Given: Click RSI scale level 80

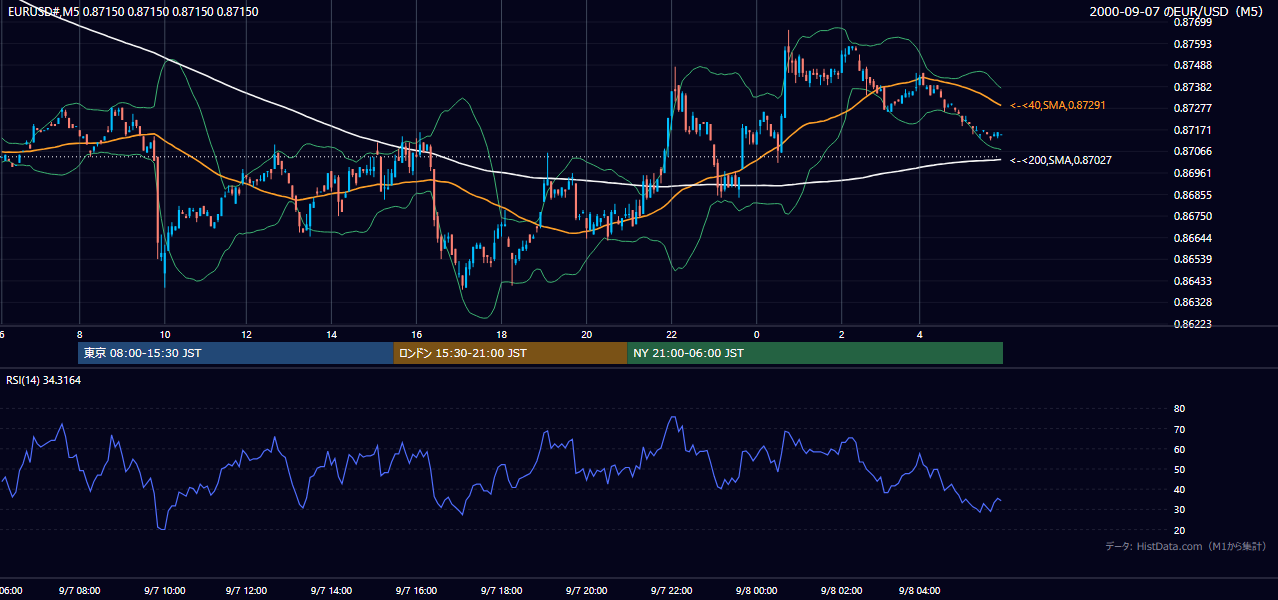Looking at the screenshot, I should pyautogui.click(x=1179, y=409).
